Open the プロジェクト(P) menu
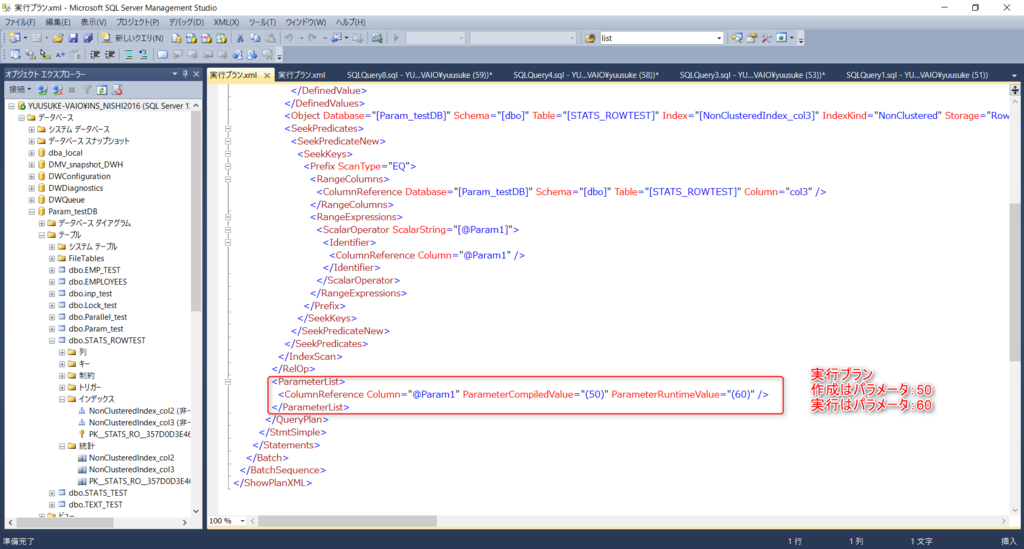The image size is (1024, 549). [138, 22]
